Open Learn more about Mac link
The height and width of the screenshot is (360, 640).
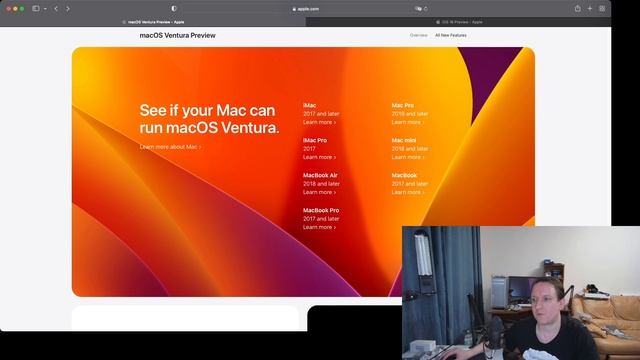point(170,147)
